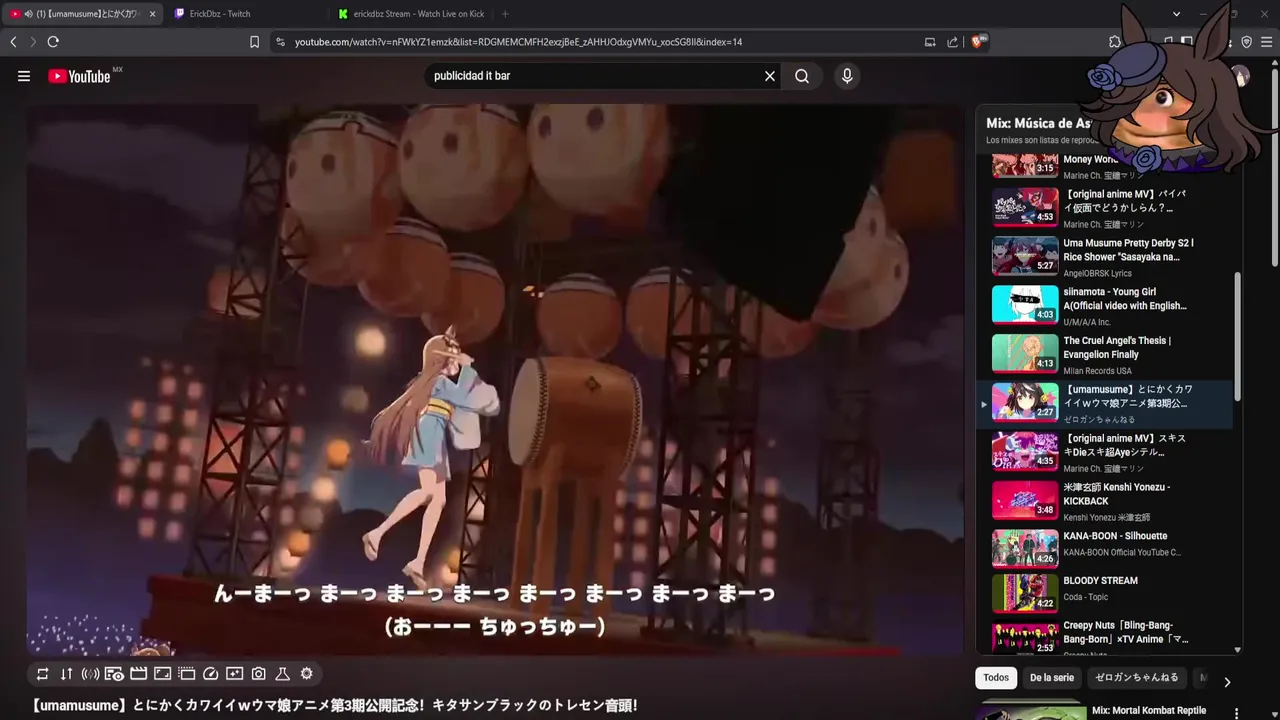Select currently playing umamusume playlist item
This screenshot has width=1280, height=720.
1104,404
